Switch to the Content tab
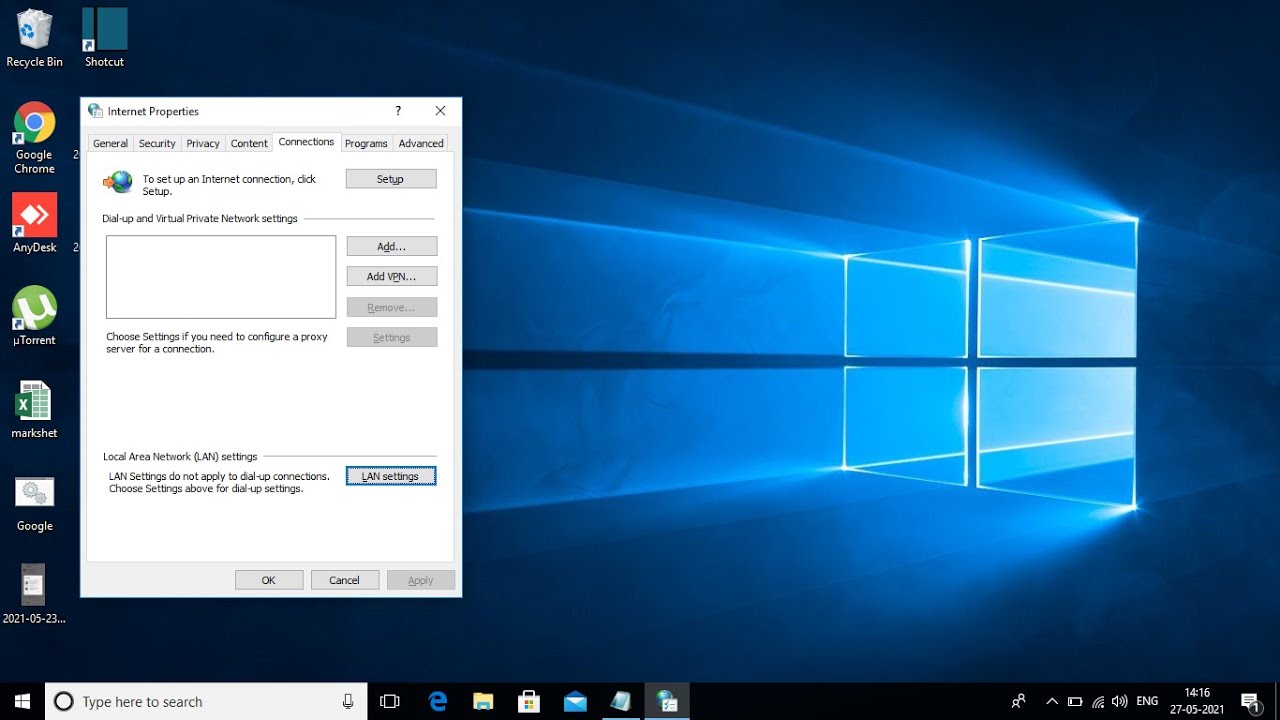The image size is (1280, 720). pyautogui.click(x=249, y=143)
